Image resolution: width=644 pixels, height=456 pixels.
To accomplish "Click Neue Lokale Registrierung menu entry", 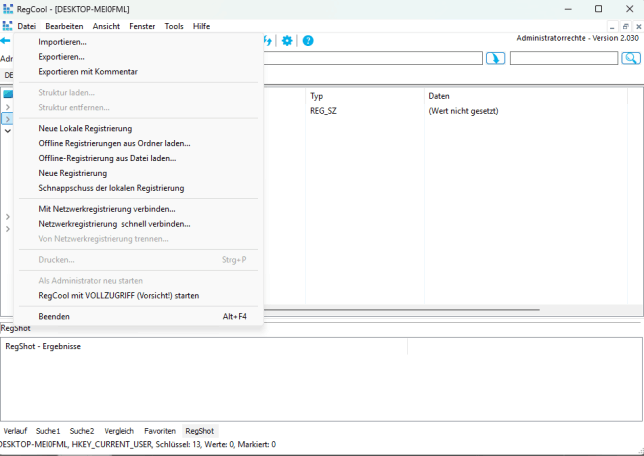I will point(85,128).
